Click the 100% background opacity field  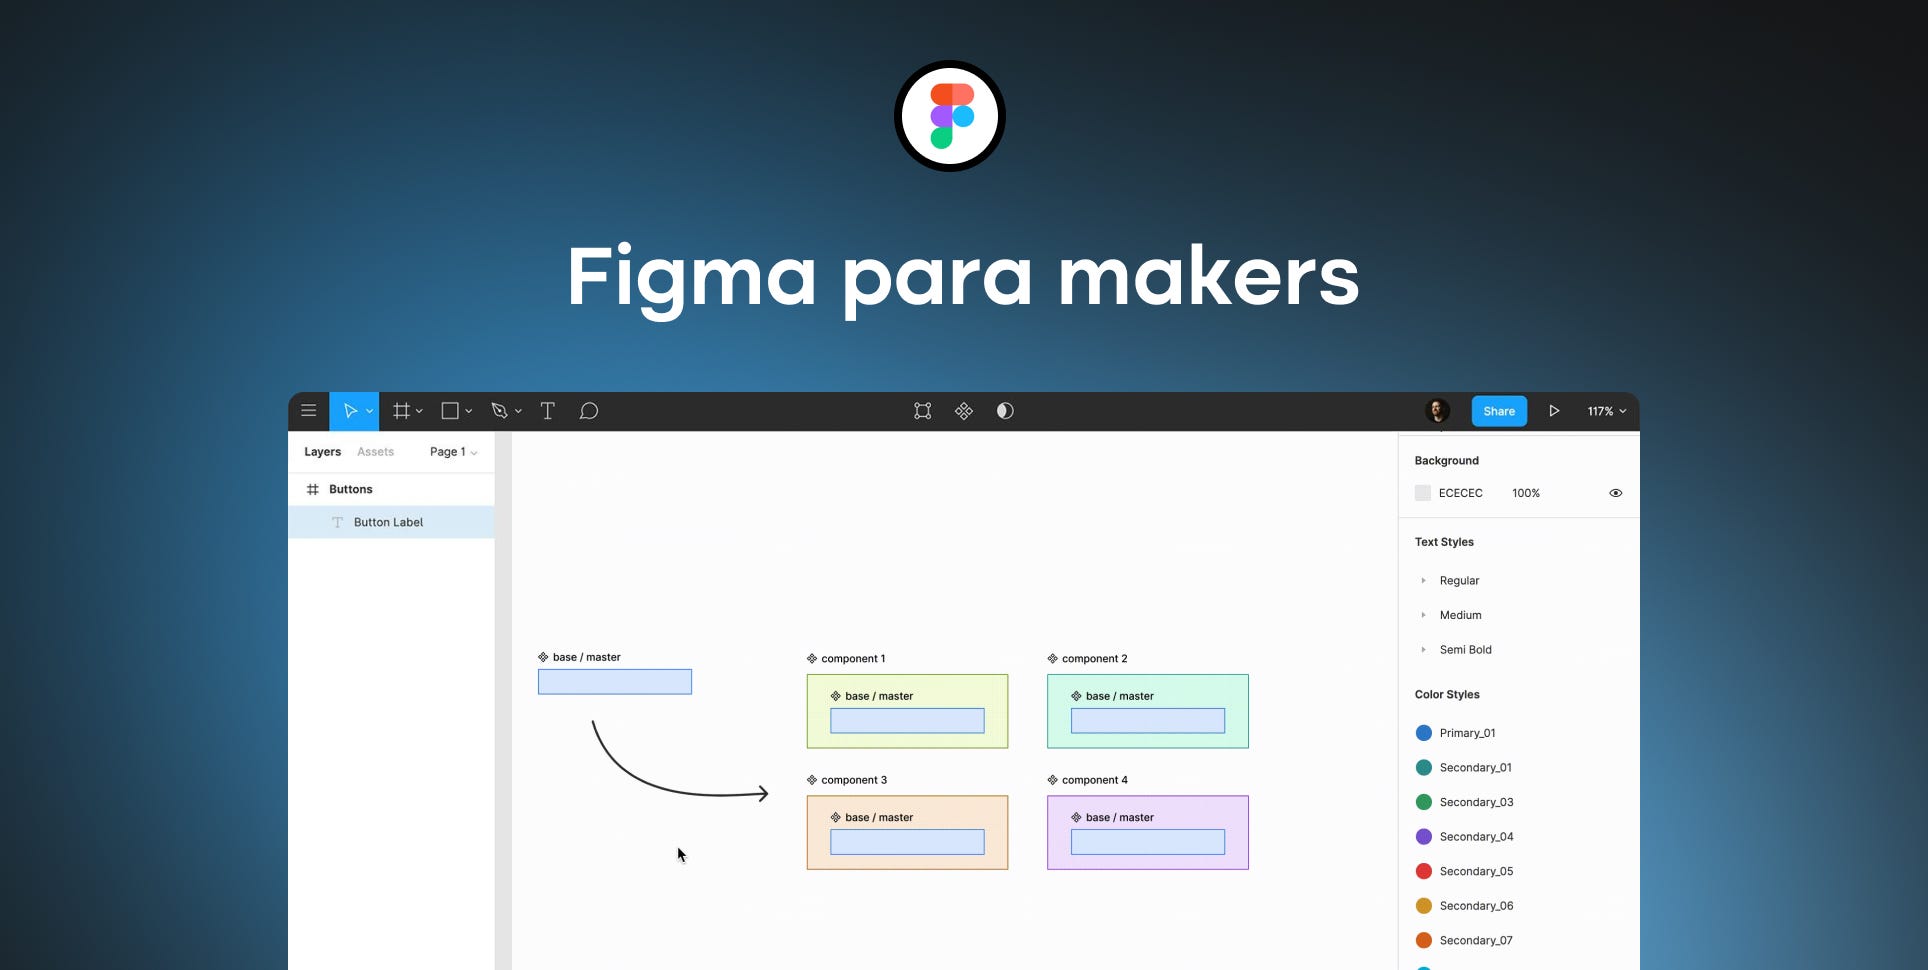[1526, 493]
